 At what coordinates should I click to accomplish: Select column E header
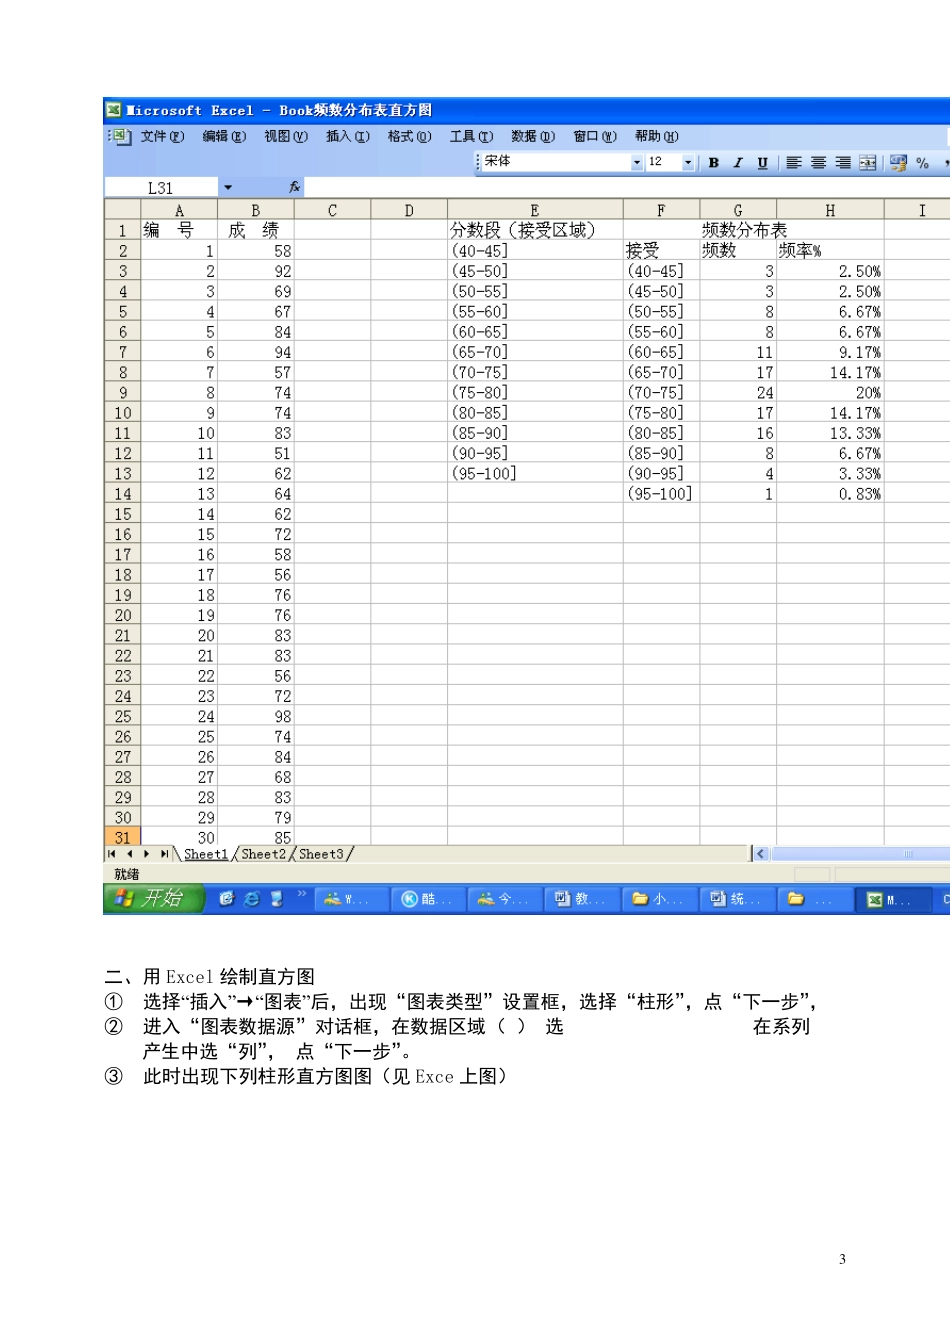tap(535, 210)
